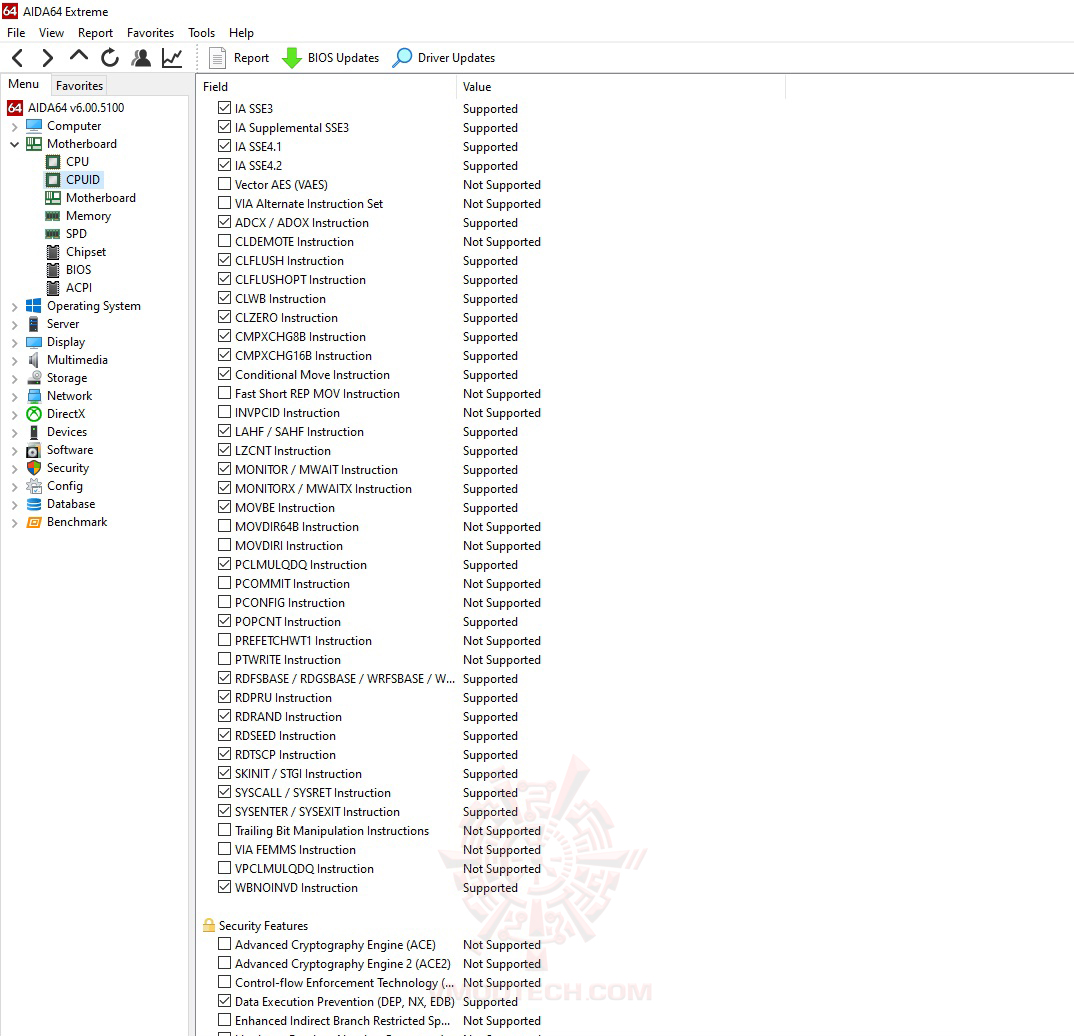Viewport: 1074px width, 1036px height.
Task: Click the Security shield icon
Action: (34, 468)
